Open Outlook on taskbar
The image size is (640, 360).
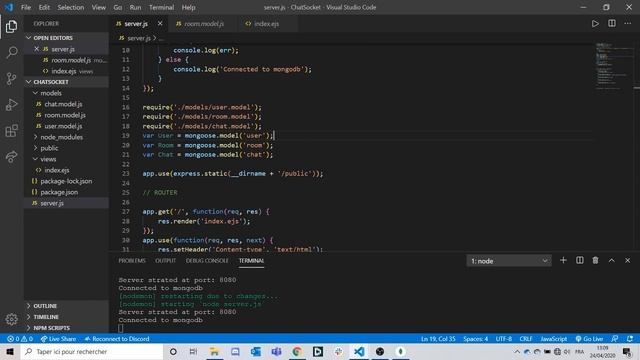pyautogui.click(x=256, y=351)
